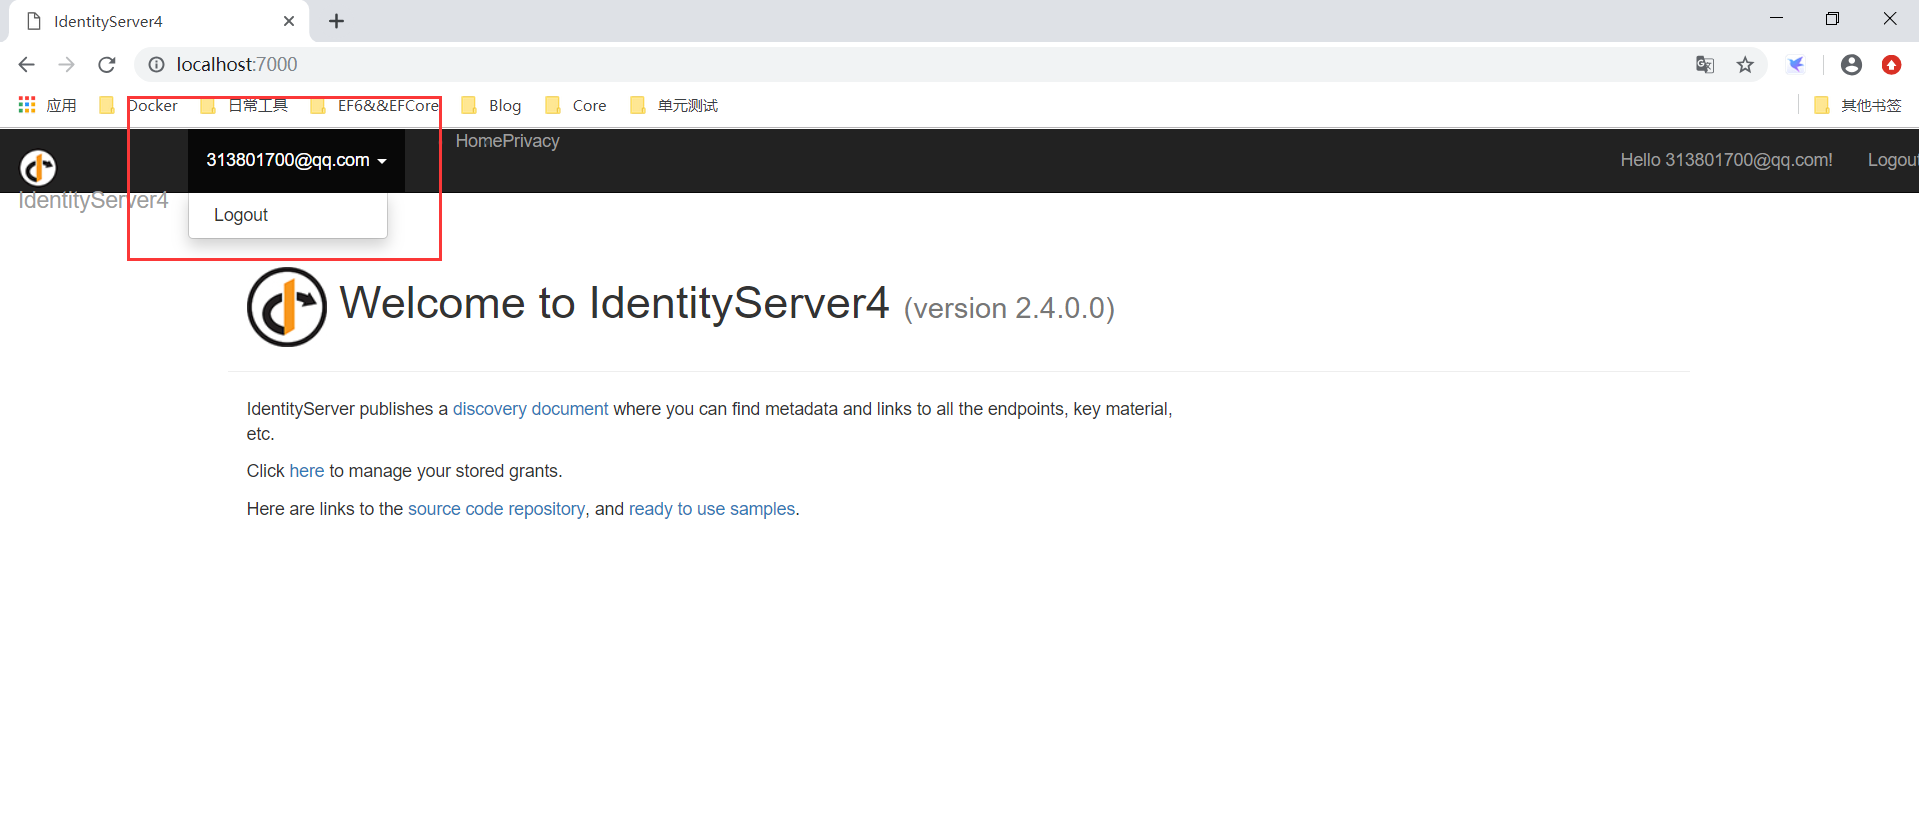Open the 单元测试 bookmark folder
1919x837 pixels.
pos(674,105)
